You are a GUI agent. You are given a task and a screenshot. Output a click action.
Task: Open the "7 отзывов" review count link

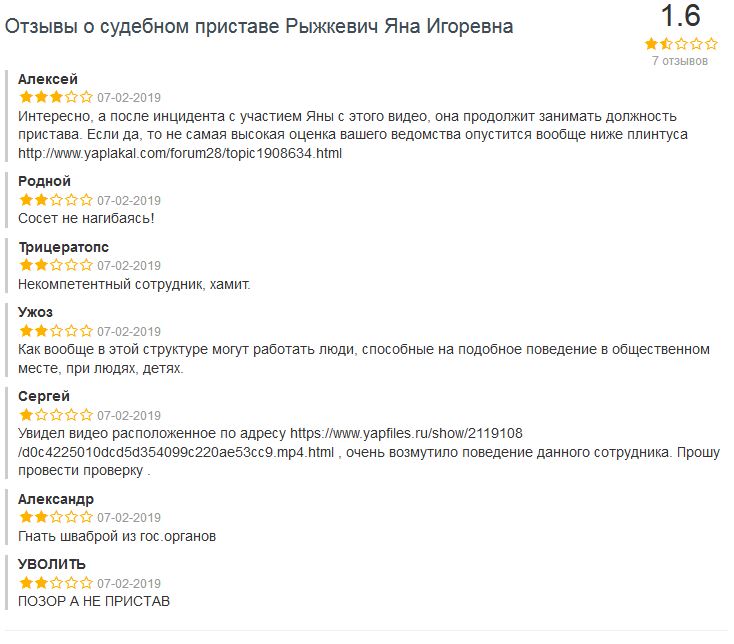(680, 61)
